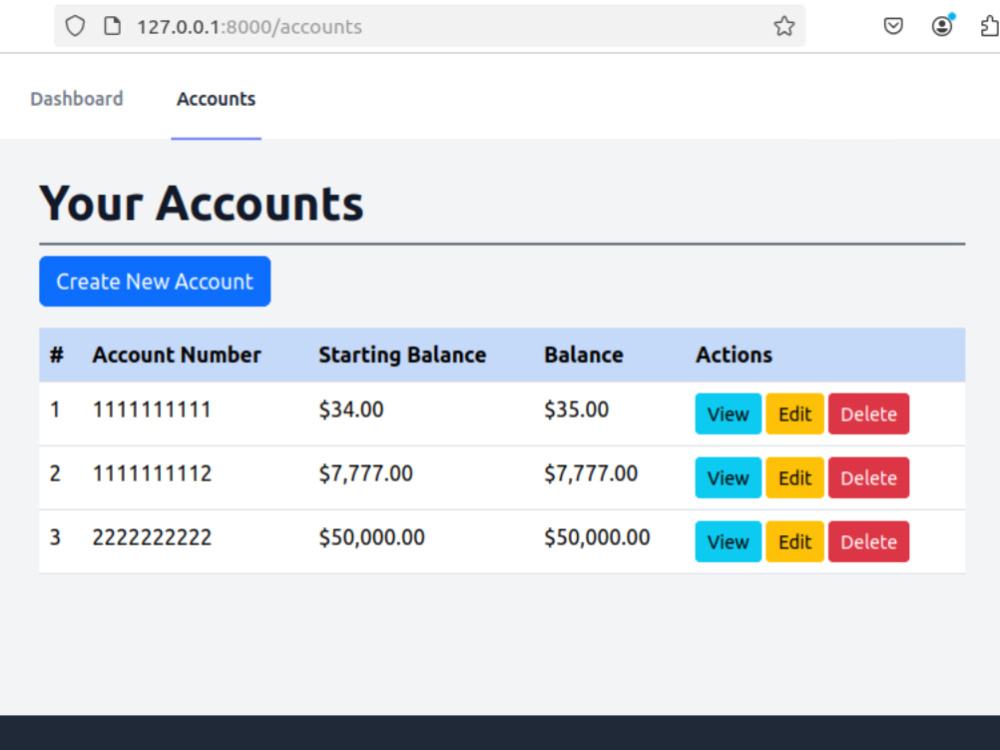Edit account 1111111111
1000x750 pixels.
pos(795,414)
